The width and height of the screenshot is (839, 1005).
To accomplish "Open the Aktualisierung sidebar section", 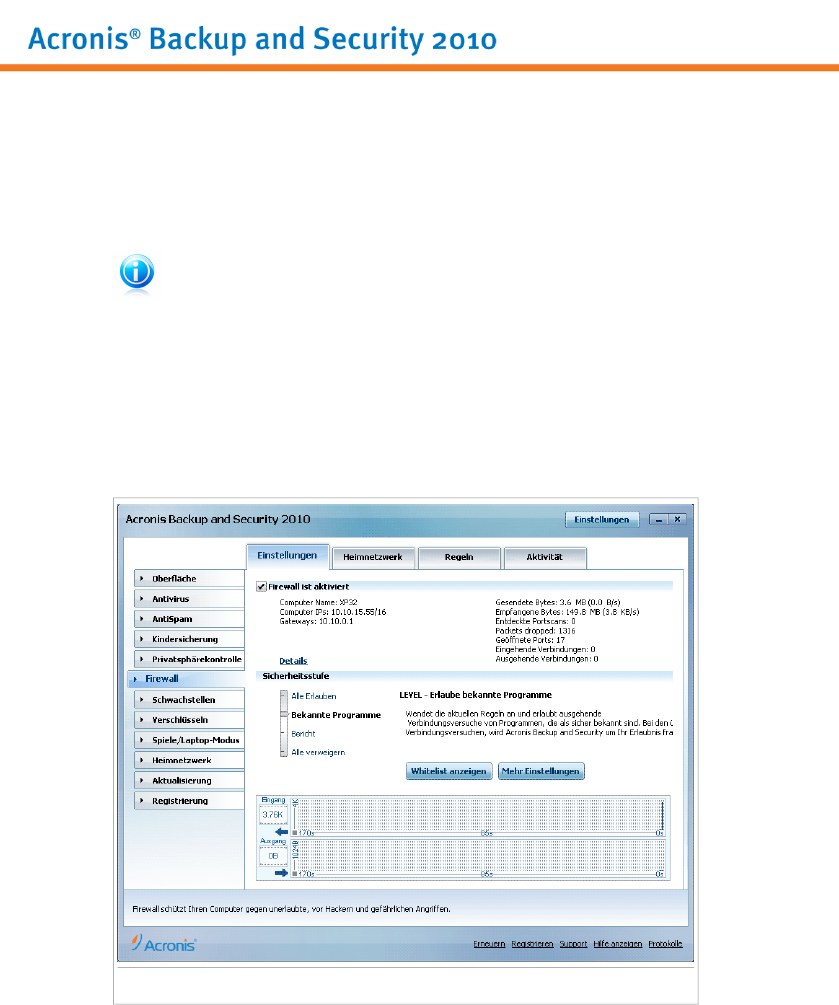I will (x=189, y=780).
